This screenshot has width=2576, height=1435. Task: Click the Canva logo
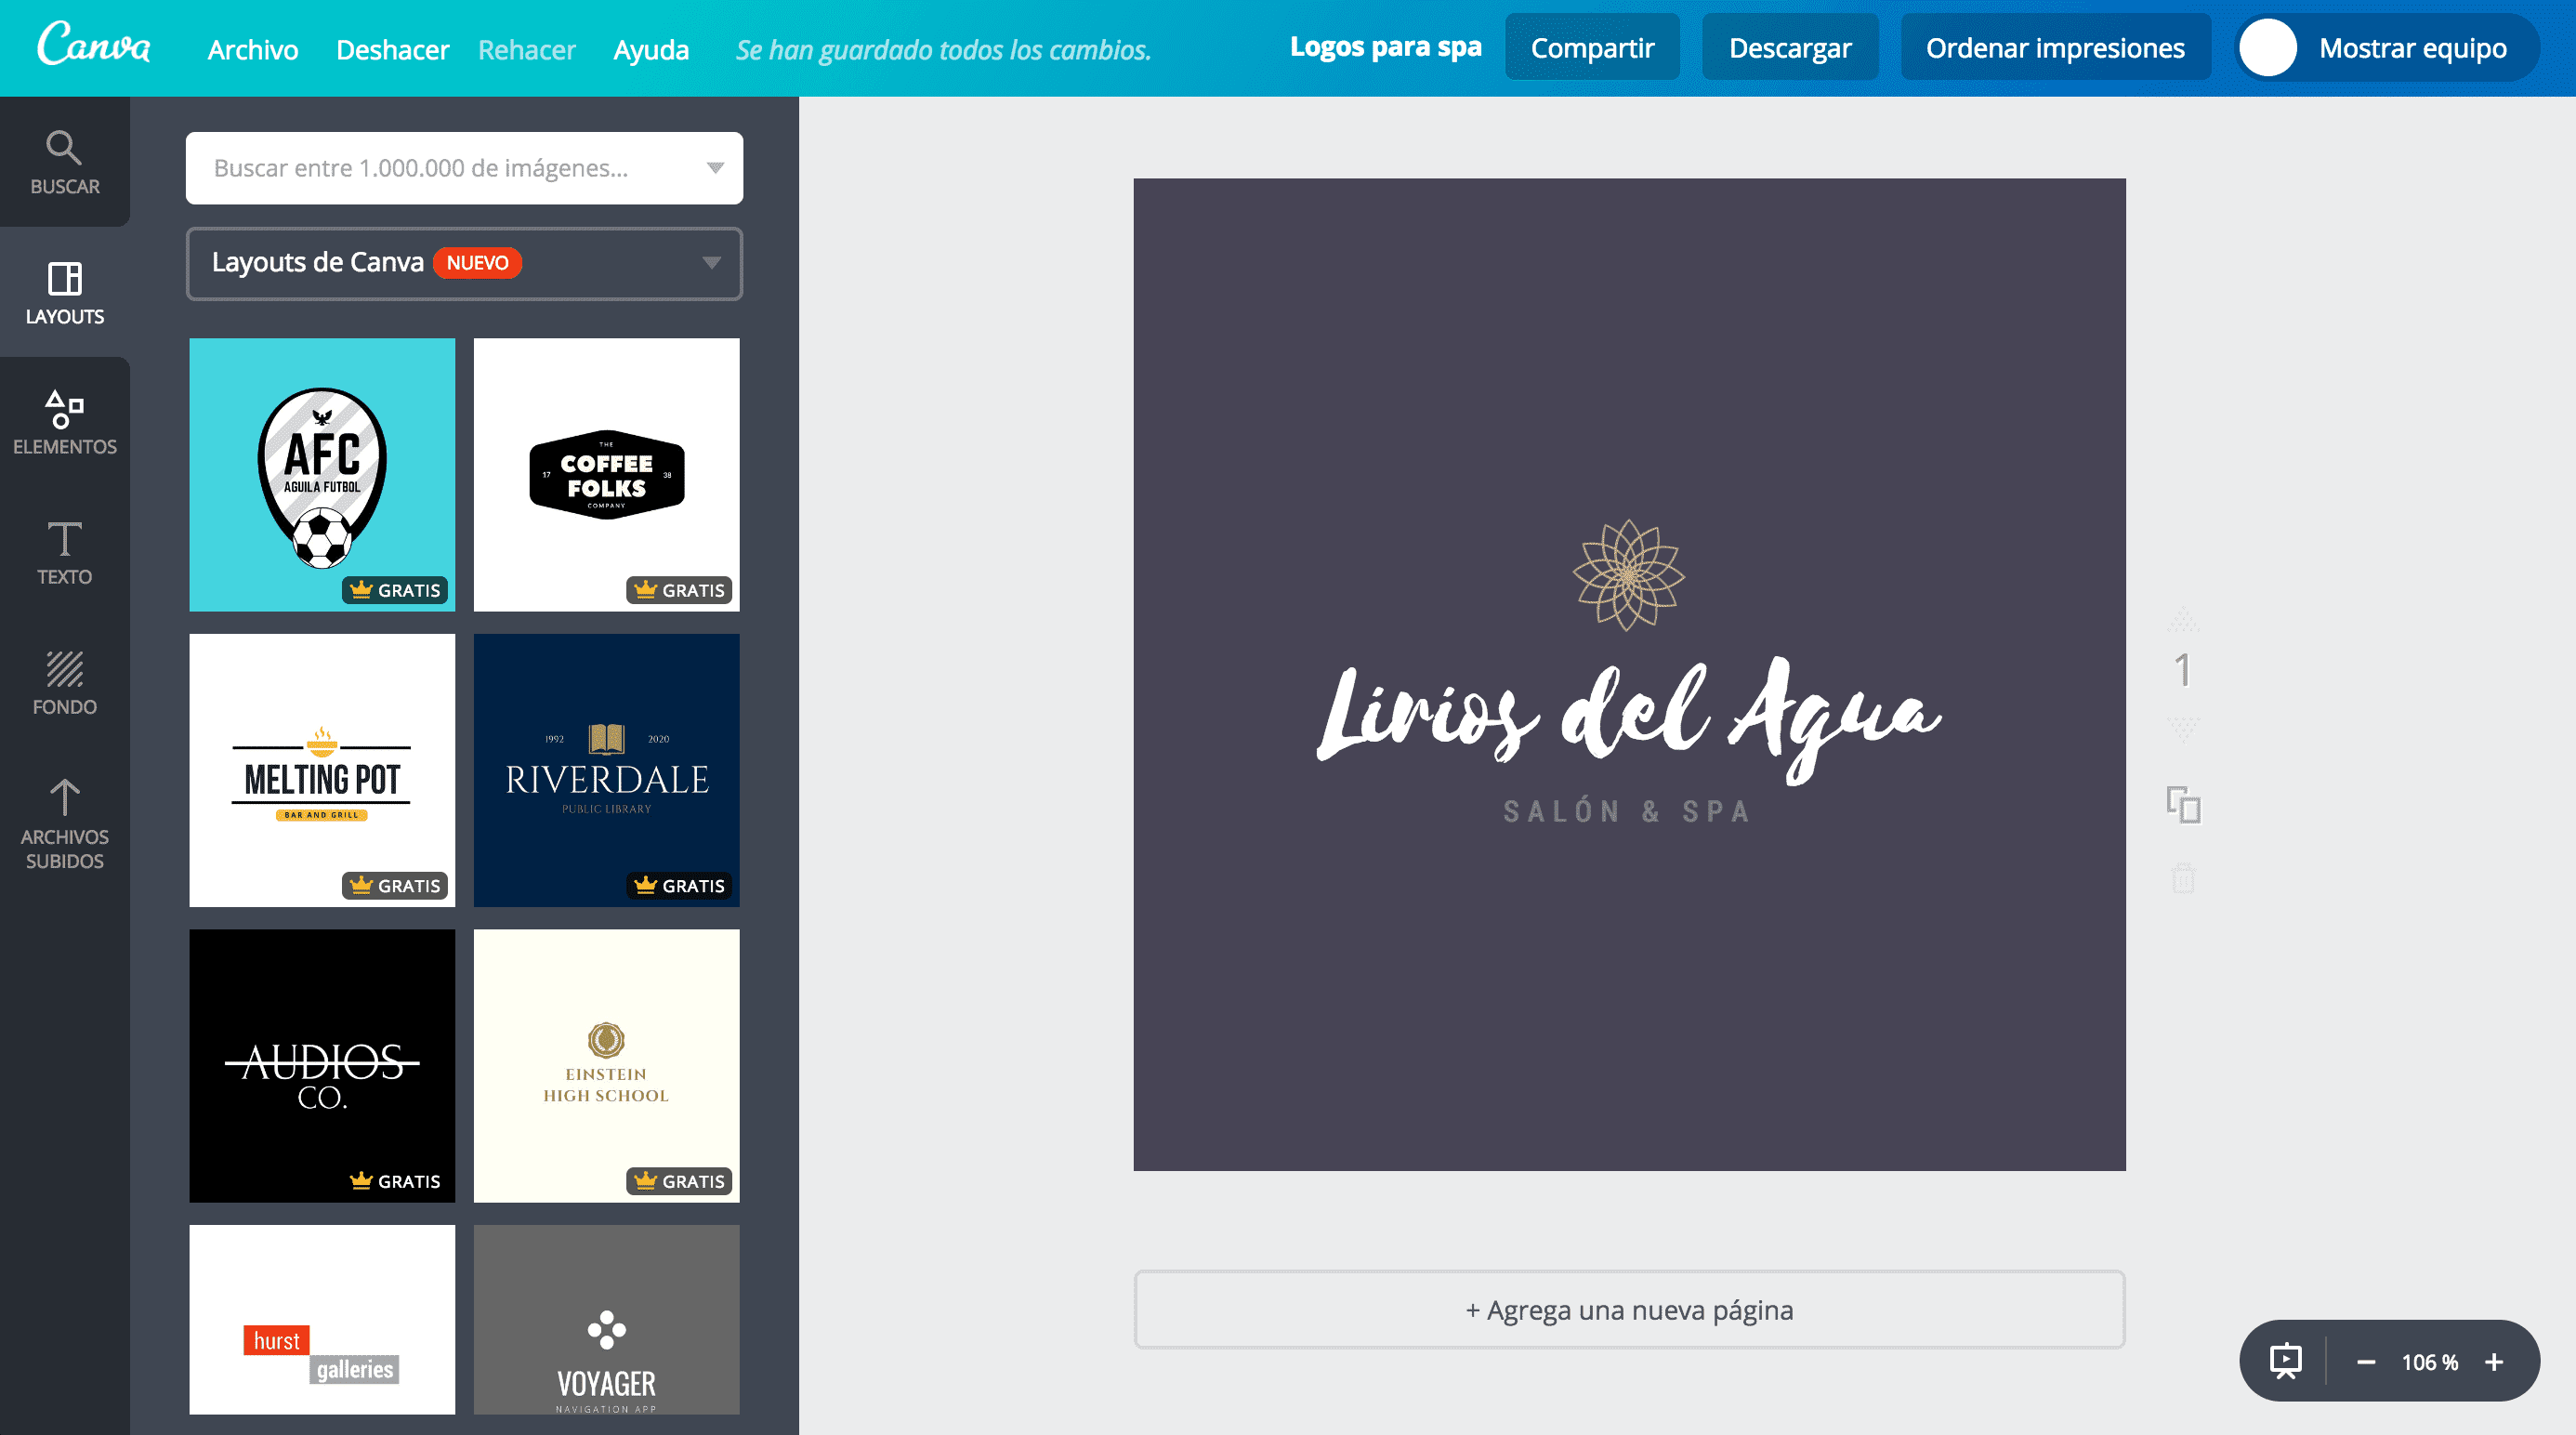pyautogui.click(x=93, y=45)
